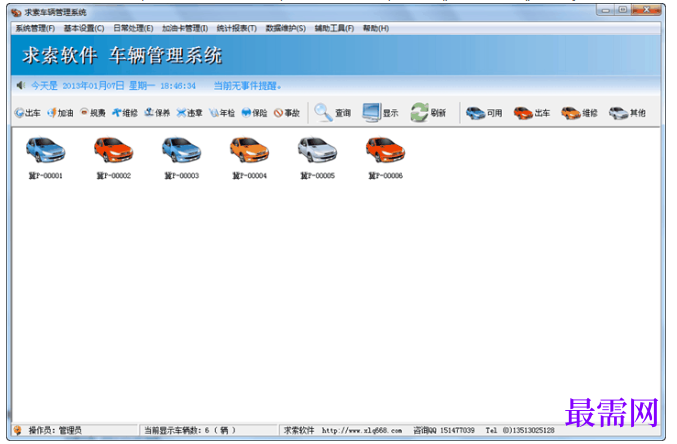Click the operator icon in status bar

(18, 430)
